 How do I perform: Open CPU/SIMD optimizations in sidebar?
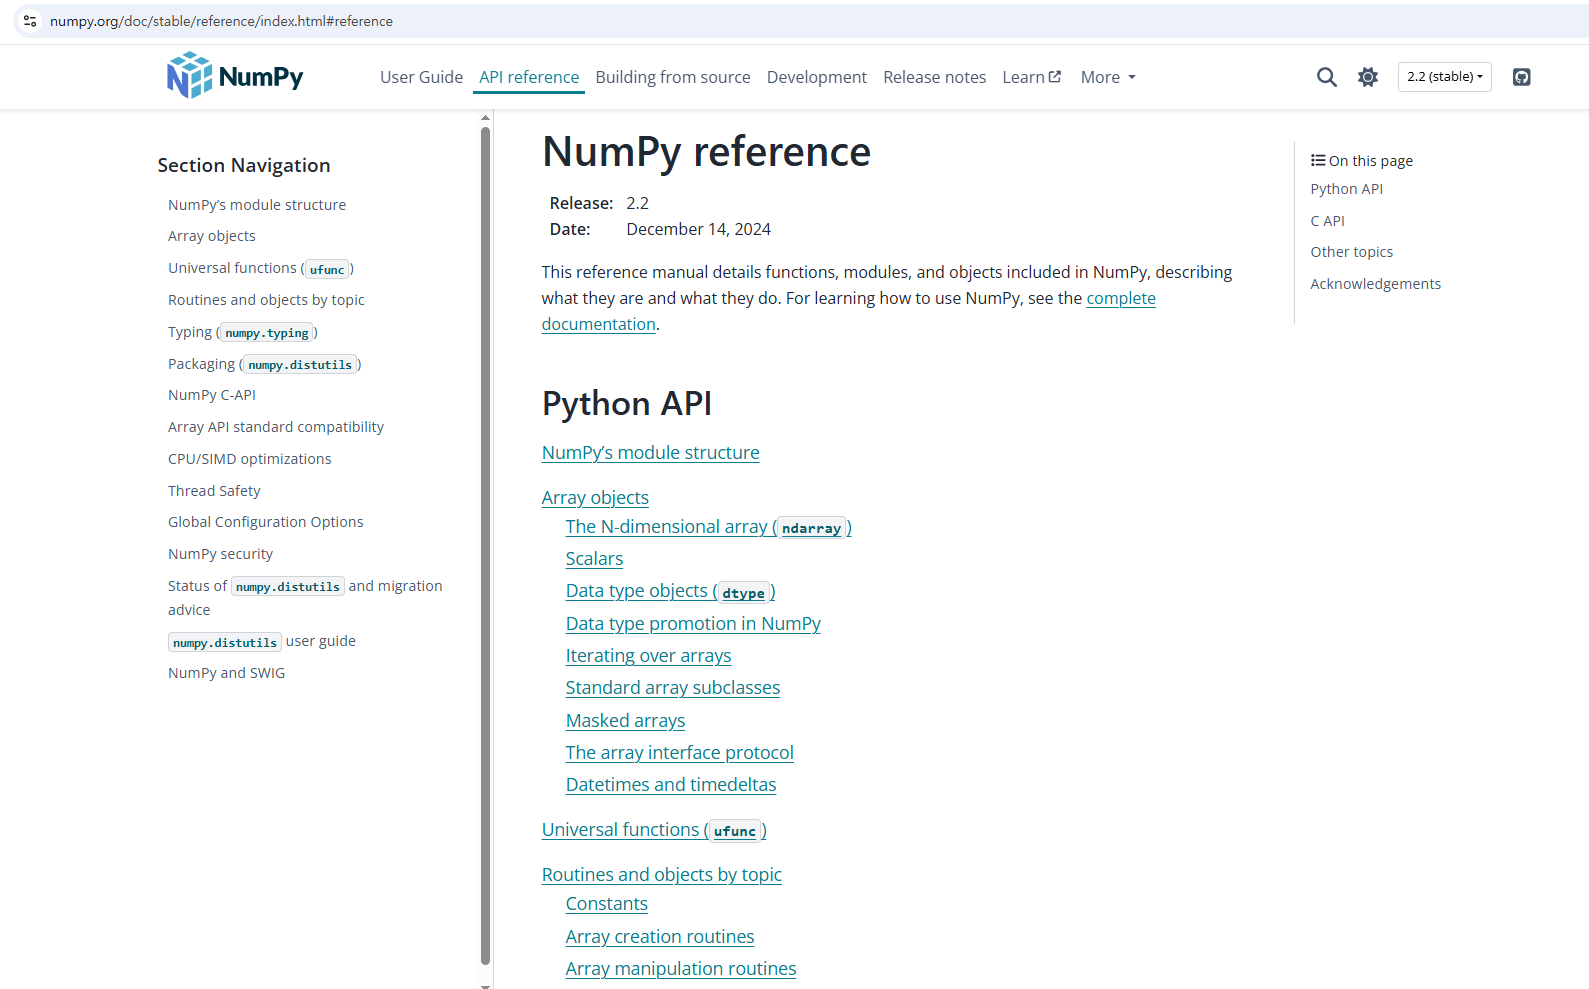pyautogui.click(x=250, y=459)
